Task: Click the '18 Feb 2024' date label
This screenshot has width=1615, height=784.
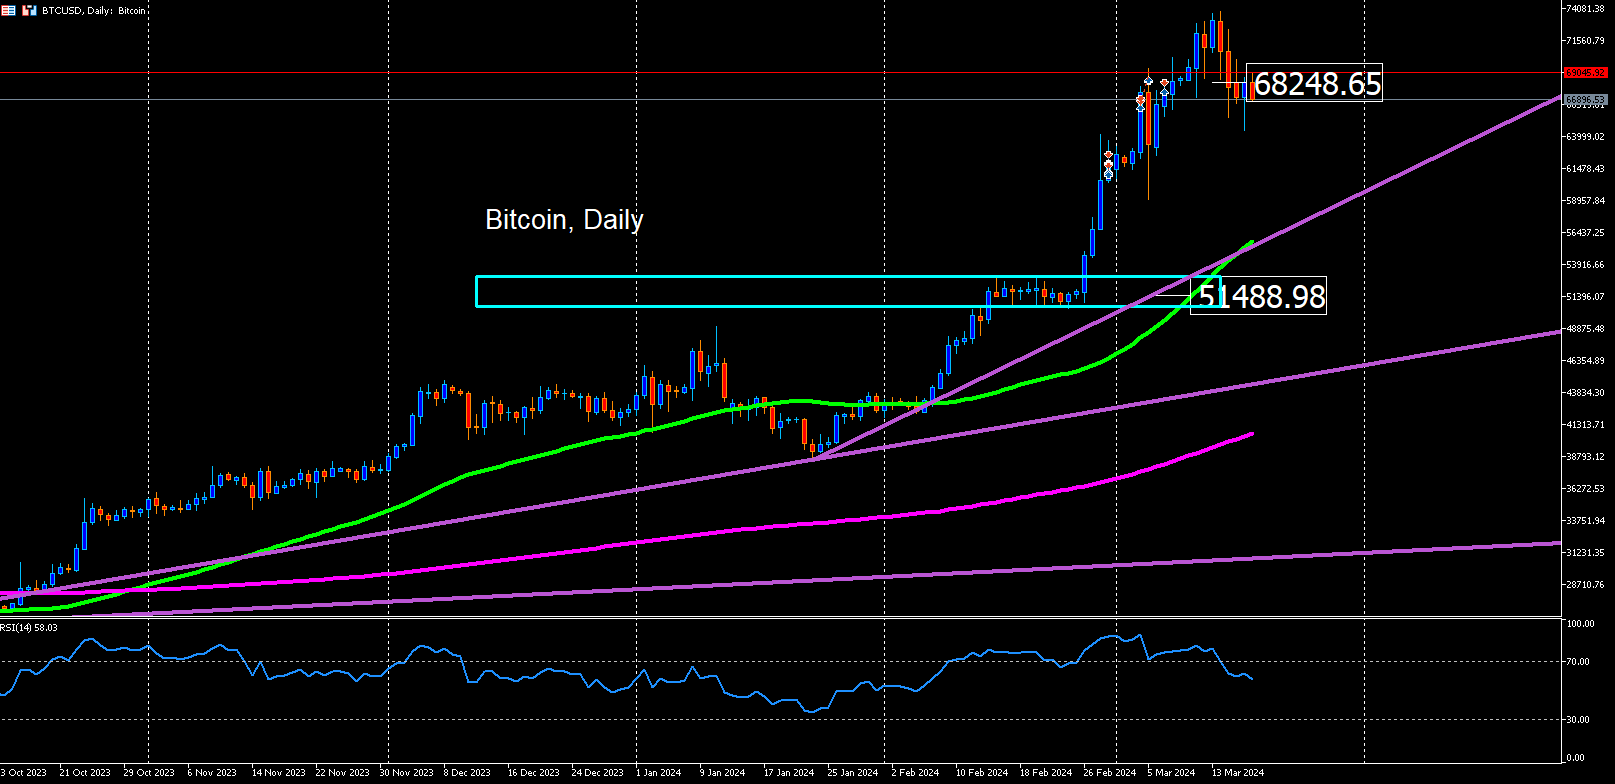Action: (x=1046, y=772)
